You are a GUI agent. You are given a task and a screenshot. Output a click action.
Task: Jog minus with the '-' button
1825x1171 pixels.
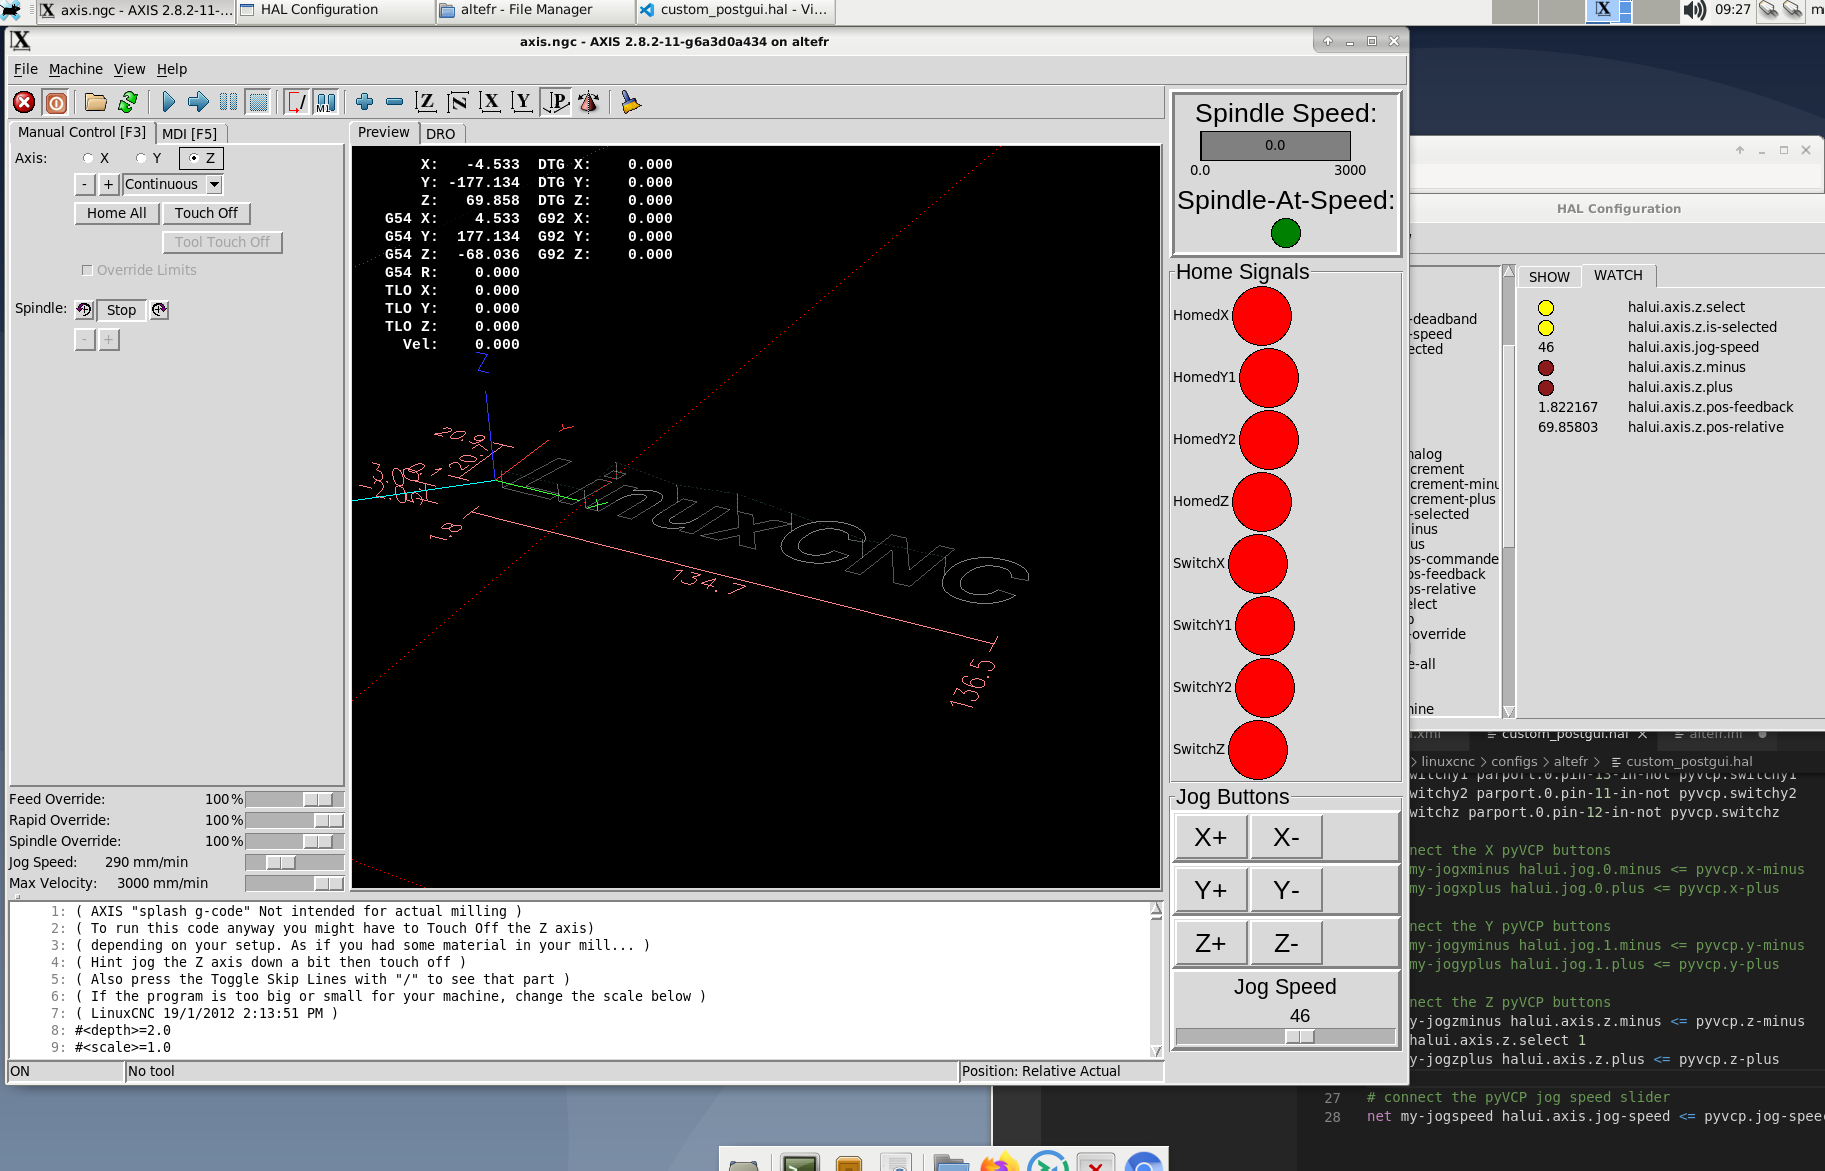click(x=85, y=184)
